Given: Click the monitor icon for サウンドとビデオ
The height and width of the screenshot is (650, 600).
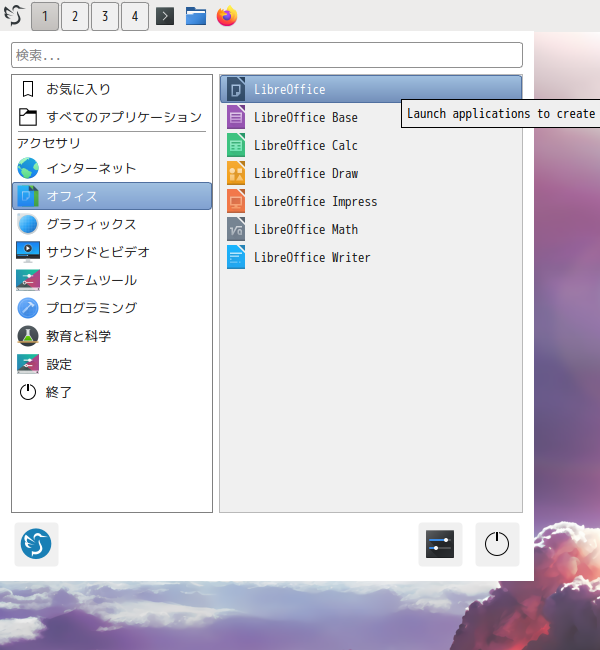Looking at the screenshot, I should [28, 252].
